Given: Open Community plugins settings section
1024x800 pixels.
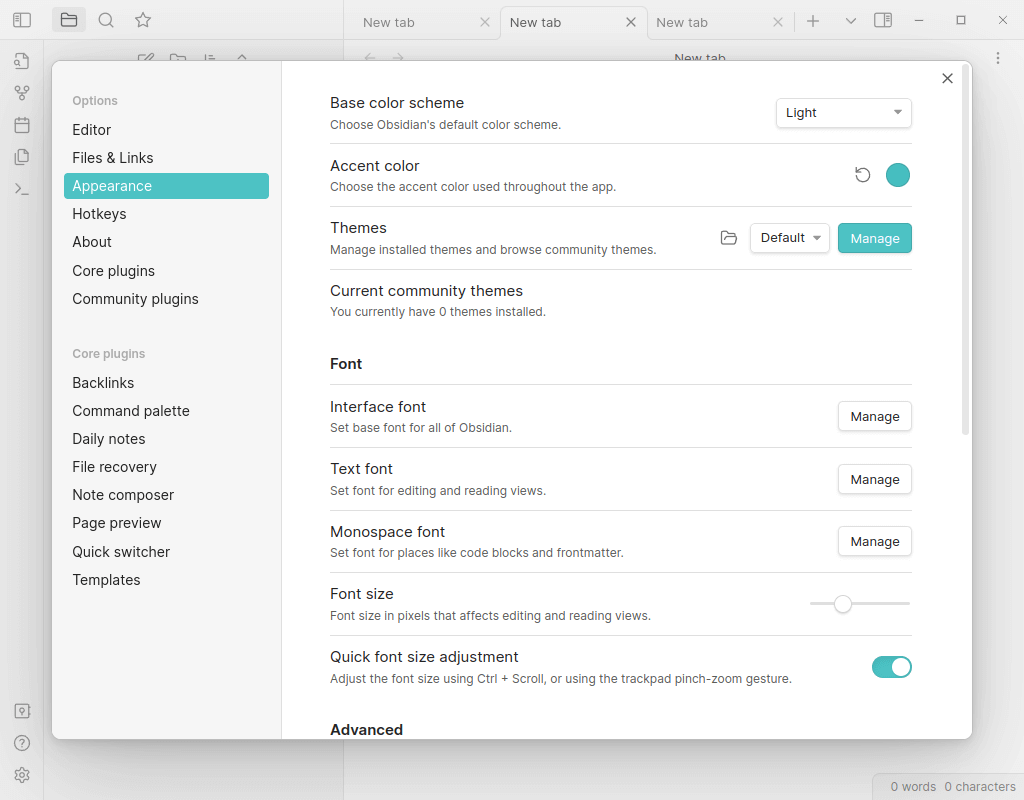Looking at the screenshot, I should pyautogui.click(x=135, y=299).
